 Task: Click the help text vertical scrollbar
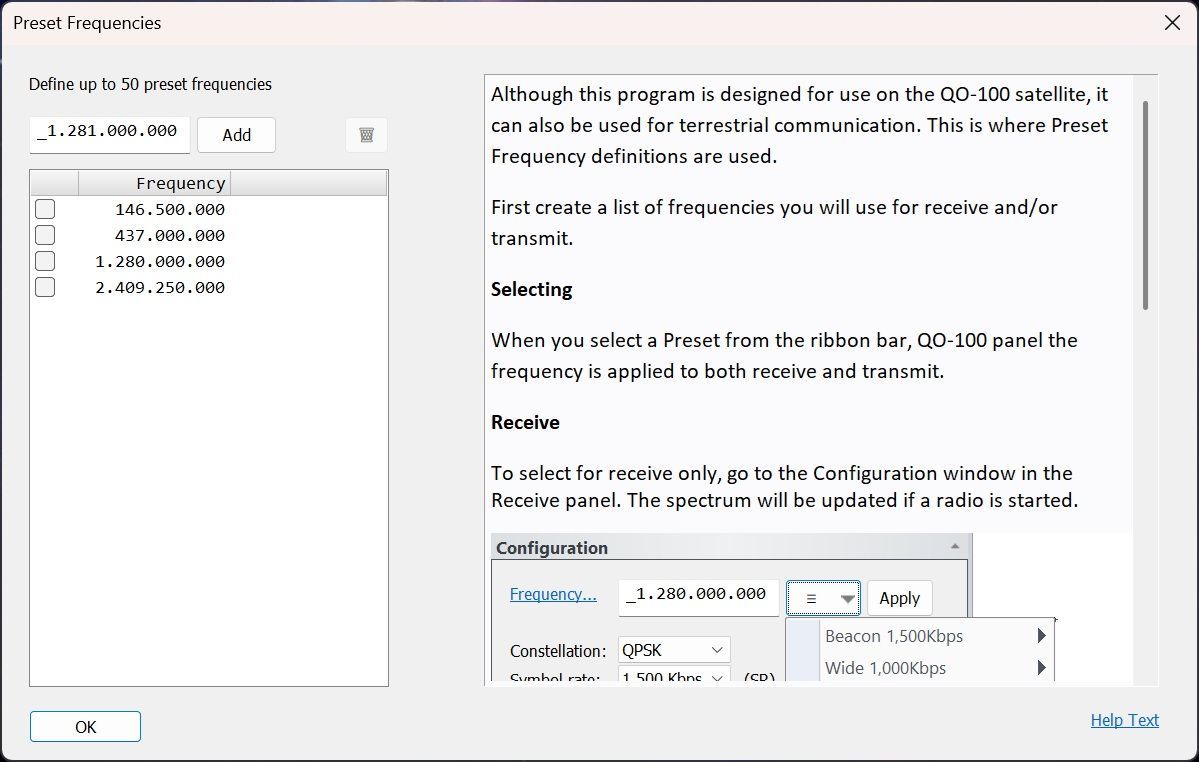[1145, 205]
